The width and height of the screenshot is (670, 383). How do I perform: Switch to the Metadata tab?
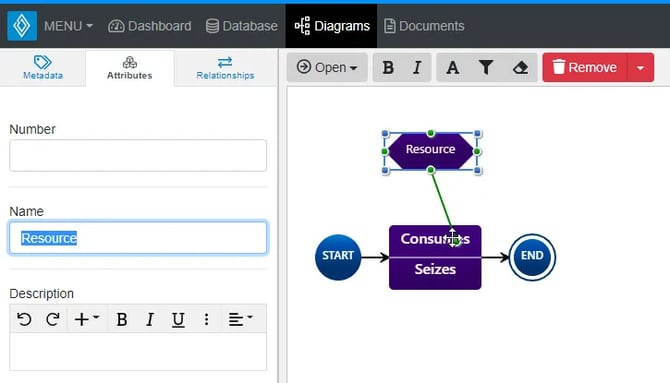pyautogui.click(x=43, y=68)
